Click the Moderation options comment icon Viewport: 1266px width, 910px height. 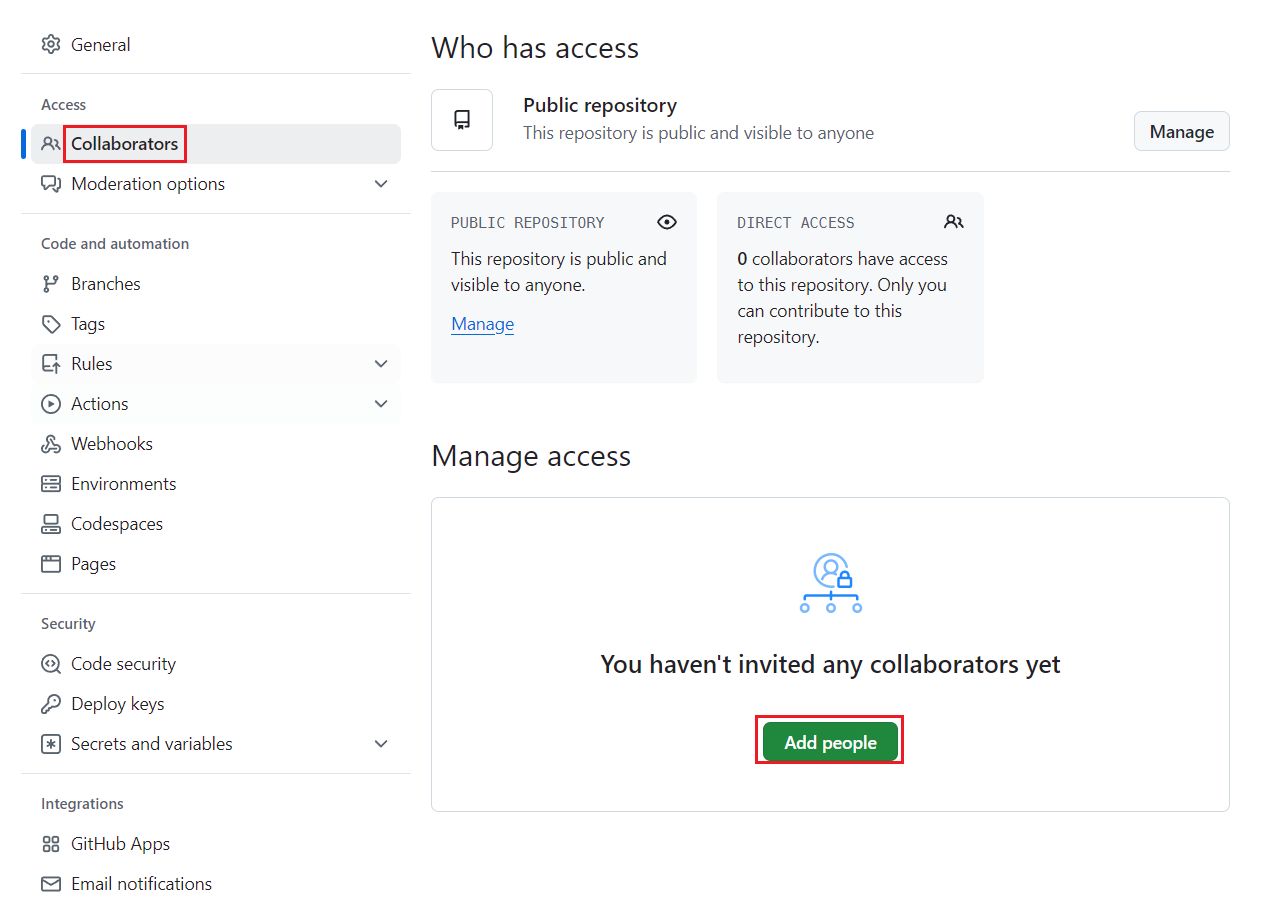[51, 184]
